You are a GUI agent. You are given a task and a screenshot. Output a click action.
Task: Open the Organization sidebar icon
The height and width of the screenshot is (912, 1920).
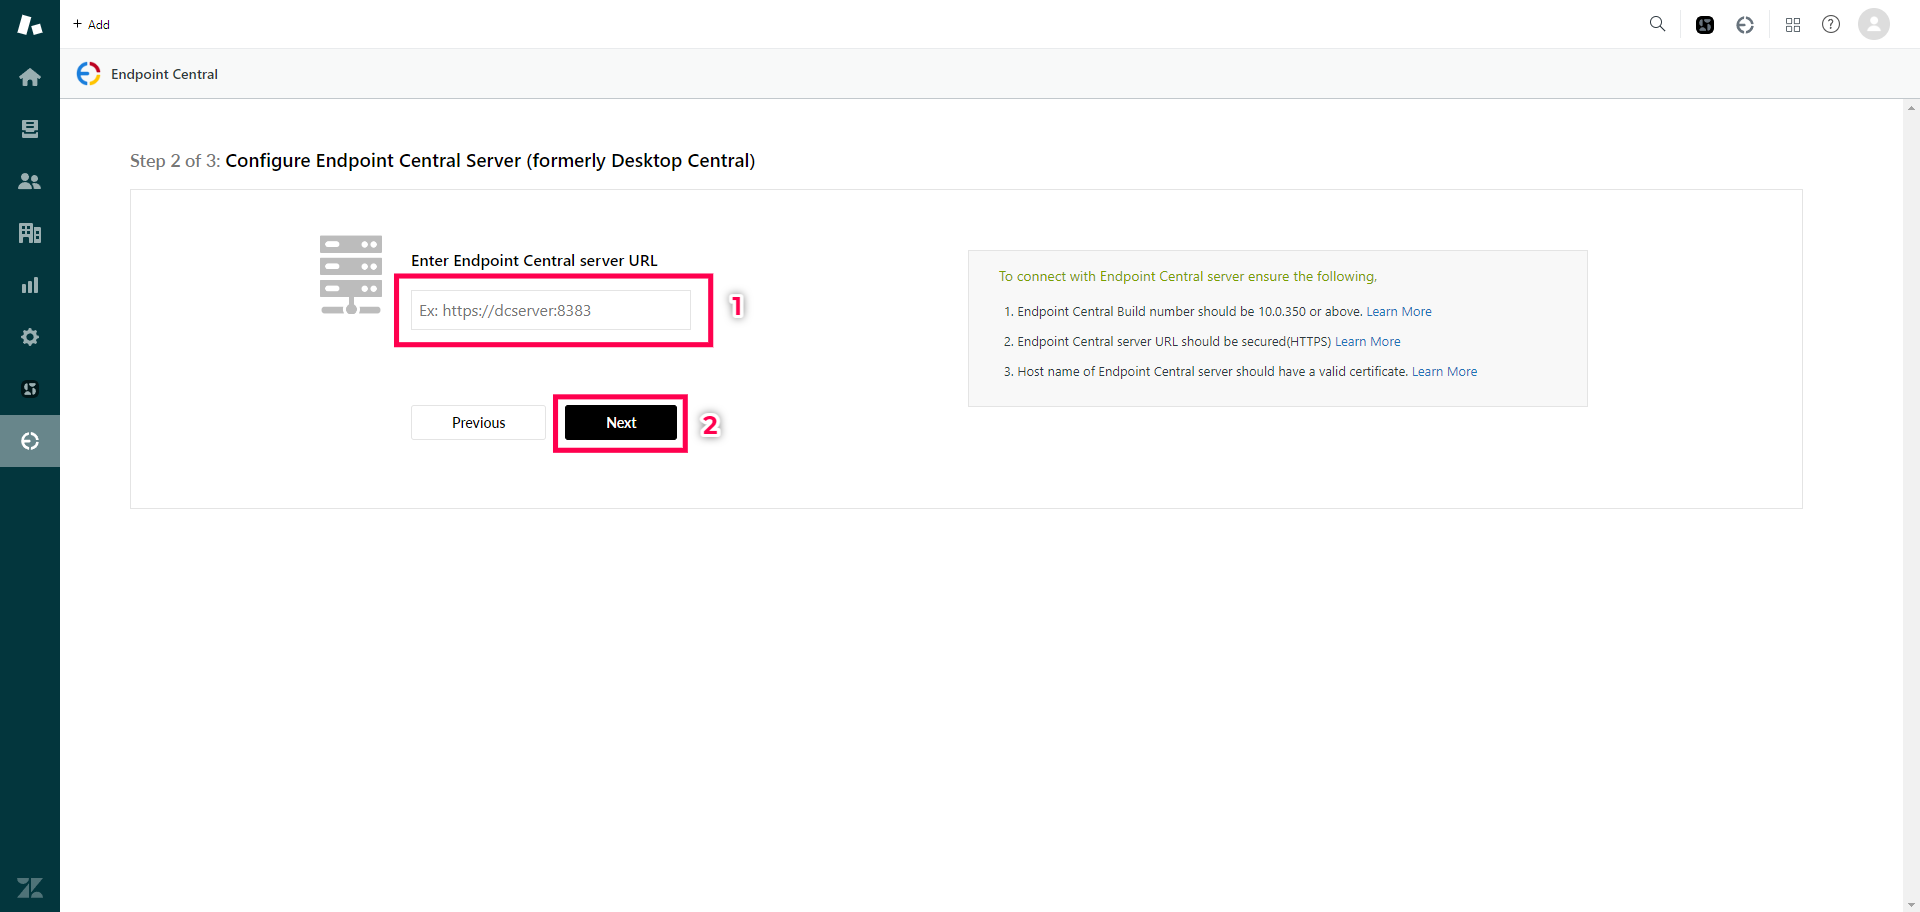tap(30, 232)
